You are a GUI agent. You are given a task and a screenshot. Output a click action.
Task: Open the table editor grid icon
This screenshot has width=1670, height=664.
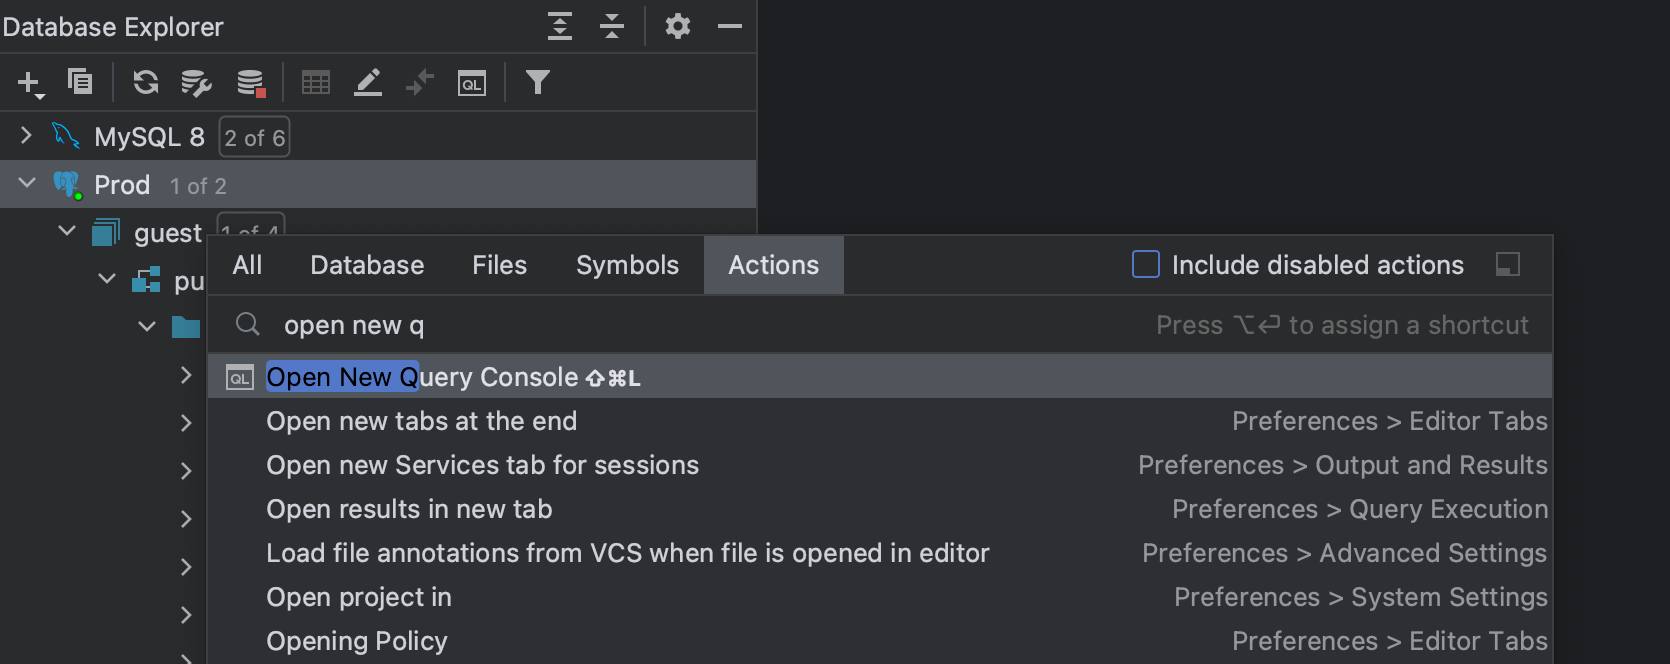316,83
